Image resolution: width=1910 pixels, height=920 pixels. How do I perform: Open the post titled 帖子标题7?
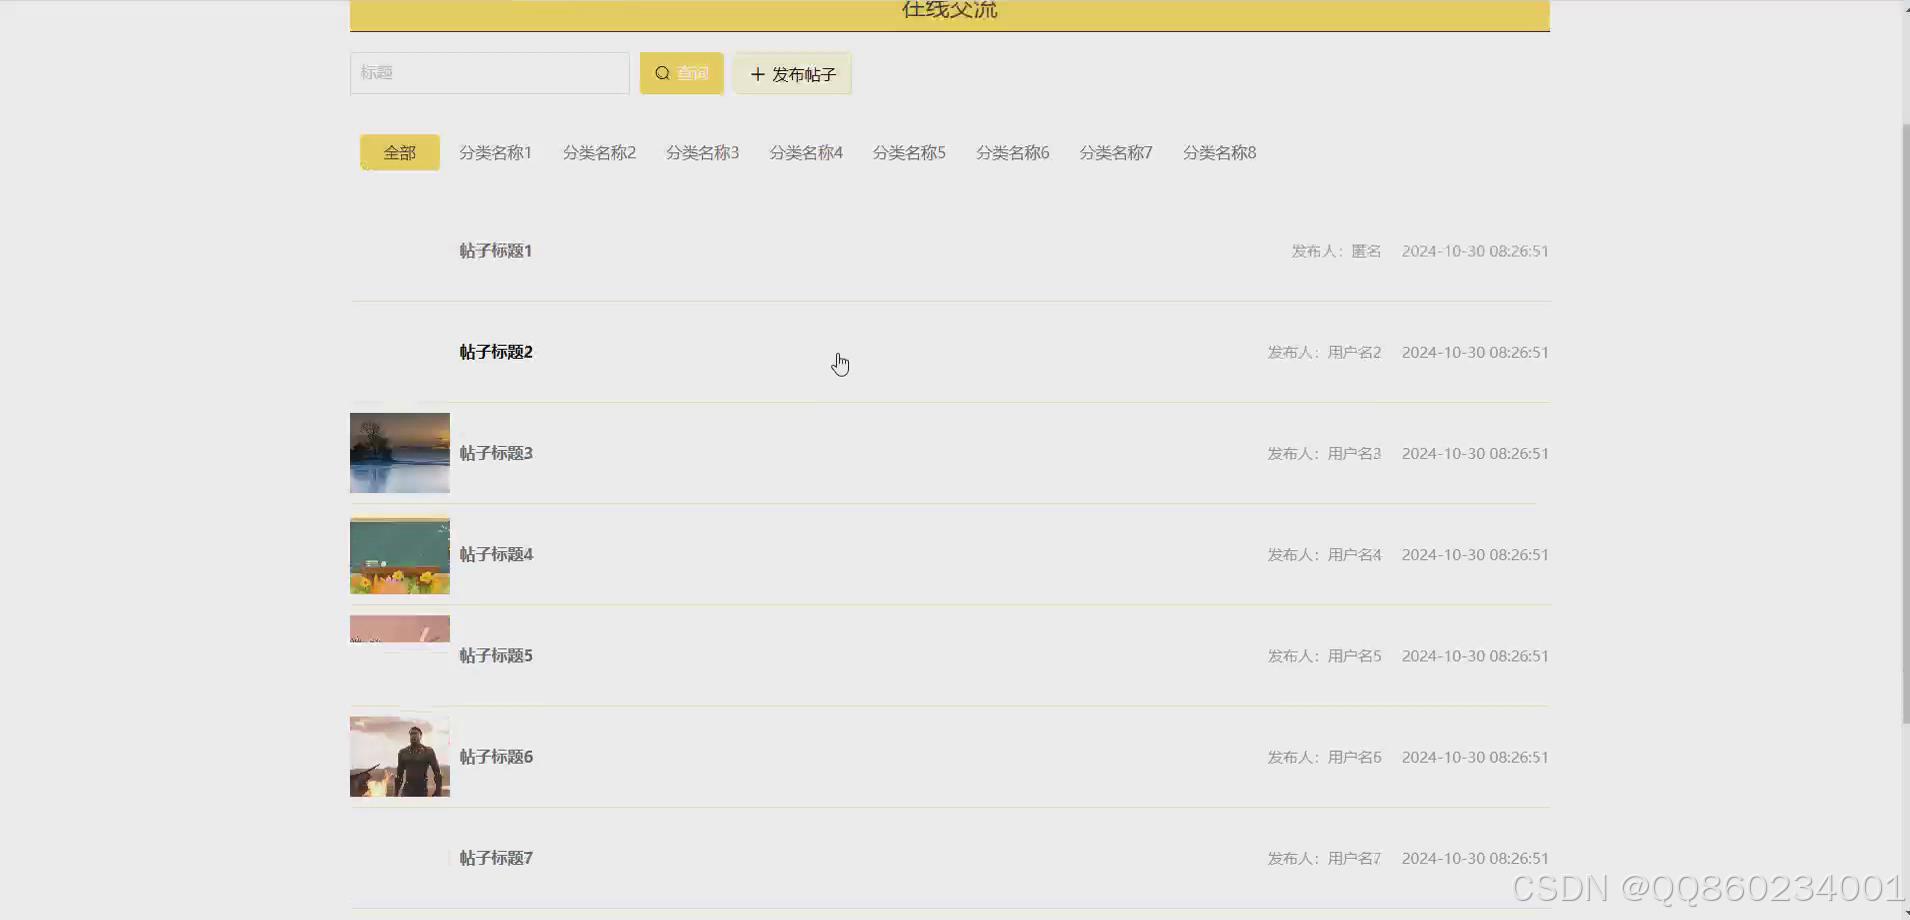[x=496, y=858]
